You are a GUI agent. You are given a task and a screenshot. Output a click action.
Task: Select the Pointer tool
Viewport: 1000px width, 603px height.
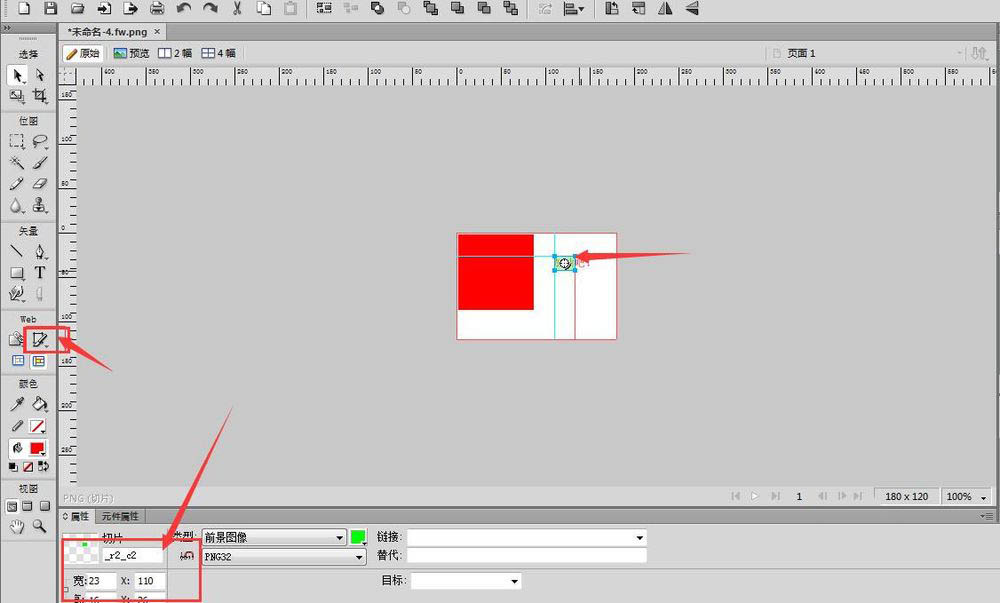pos(17,75)
